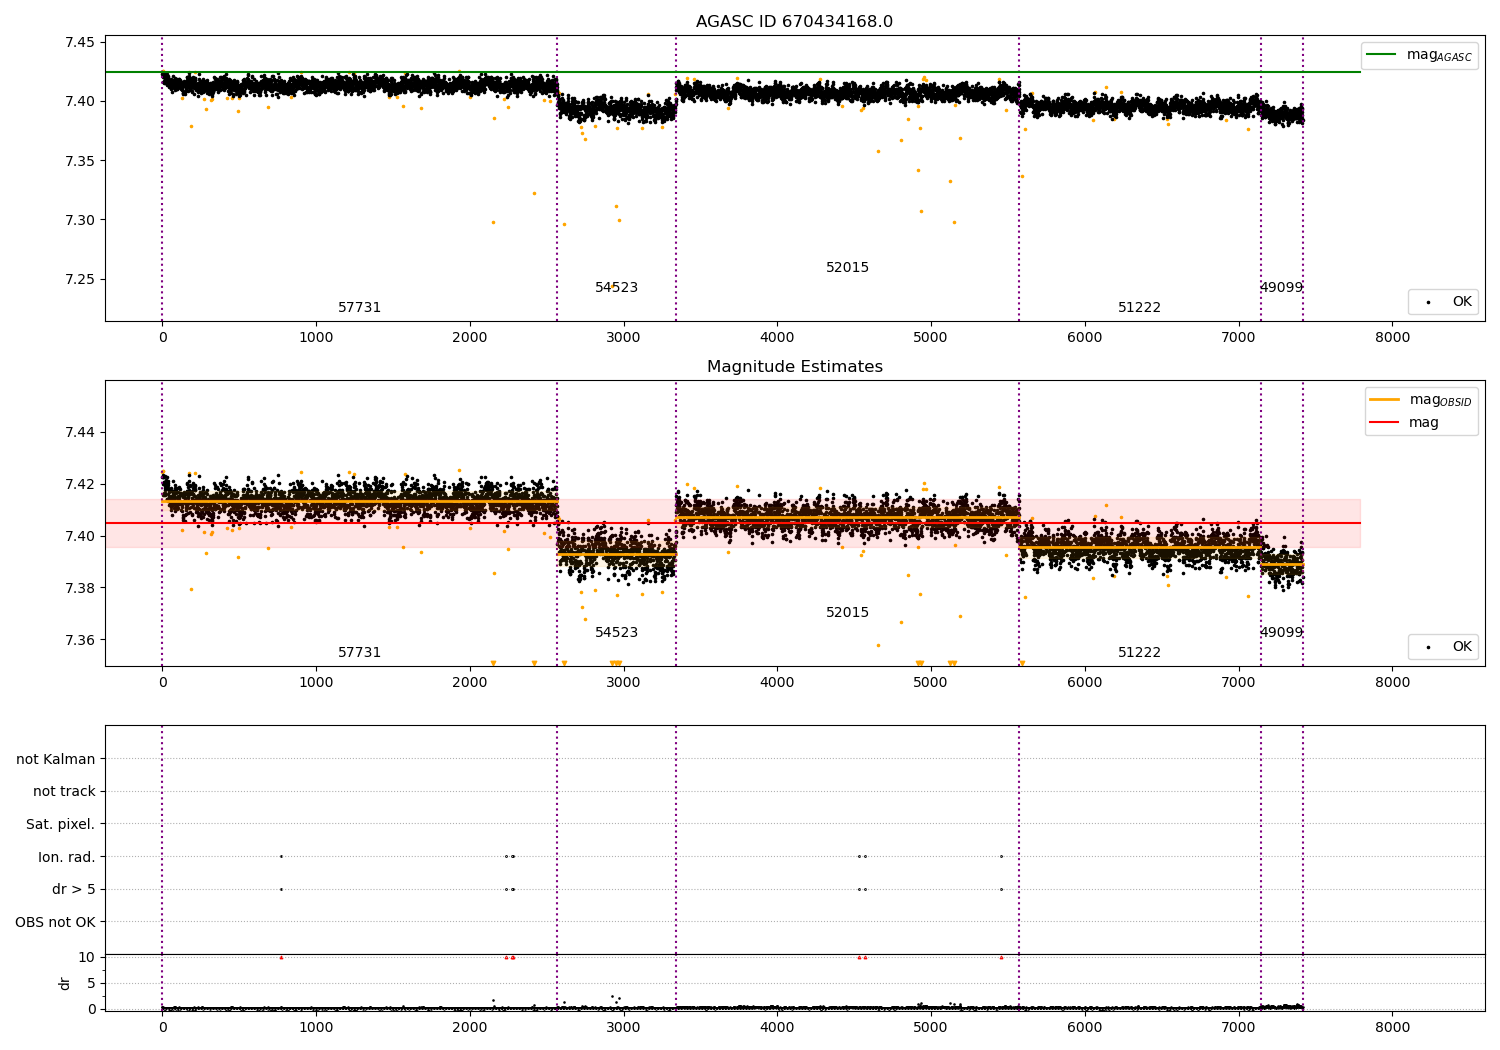Click the horizontal green mag AGASC line

(733, 72)
